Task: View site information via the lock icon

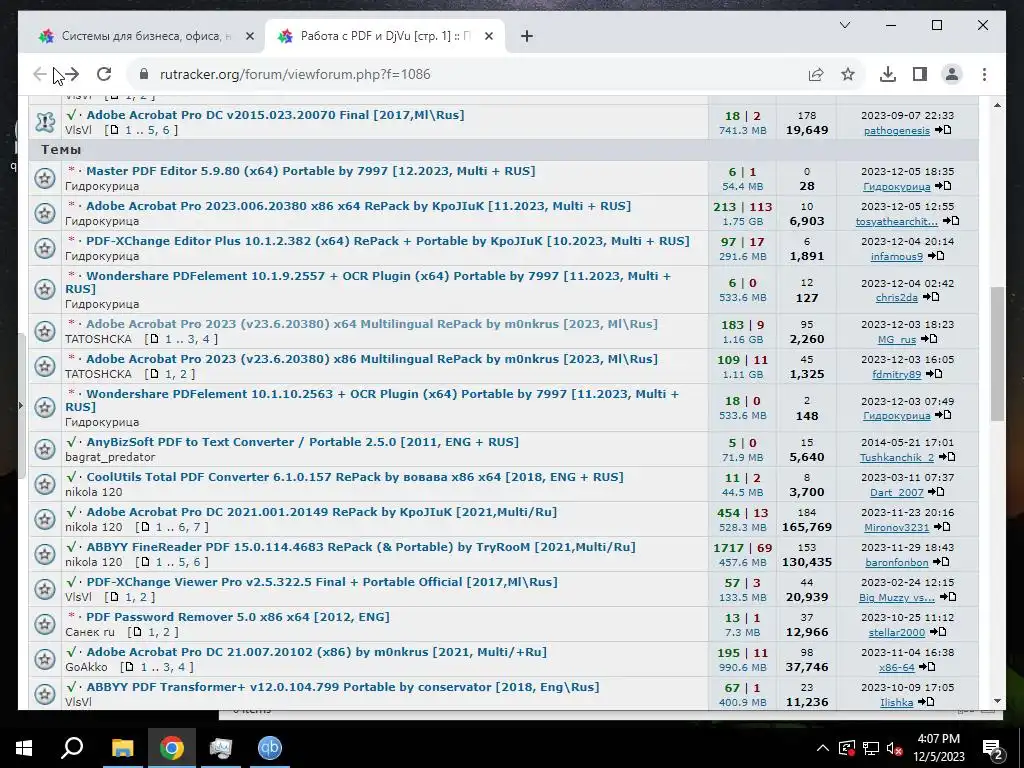Action: (x=144, y=74)
